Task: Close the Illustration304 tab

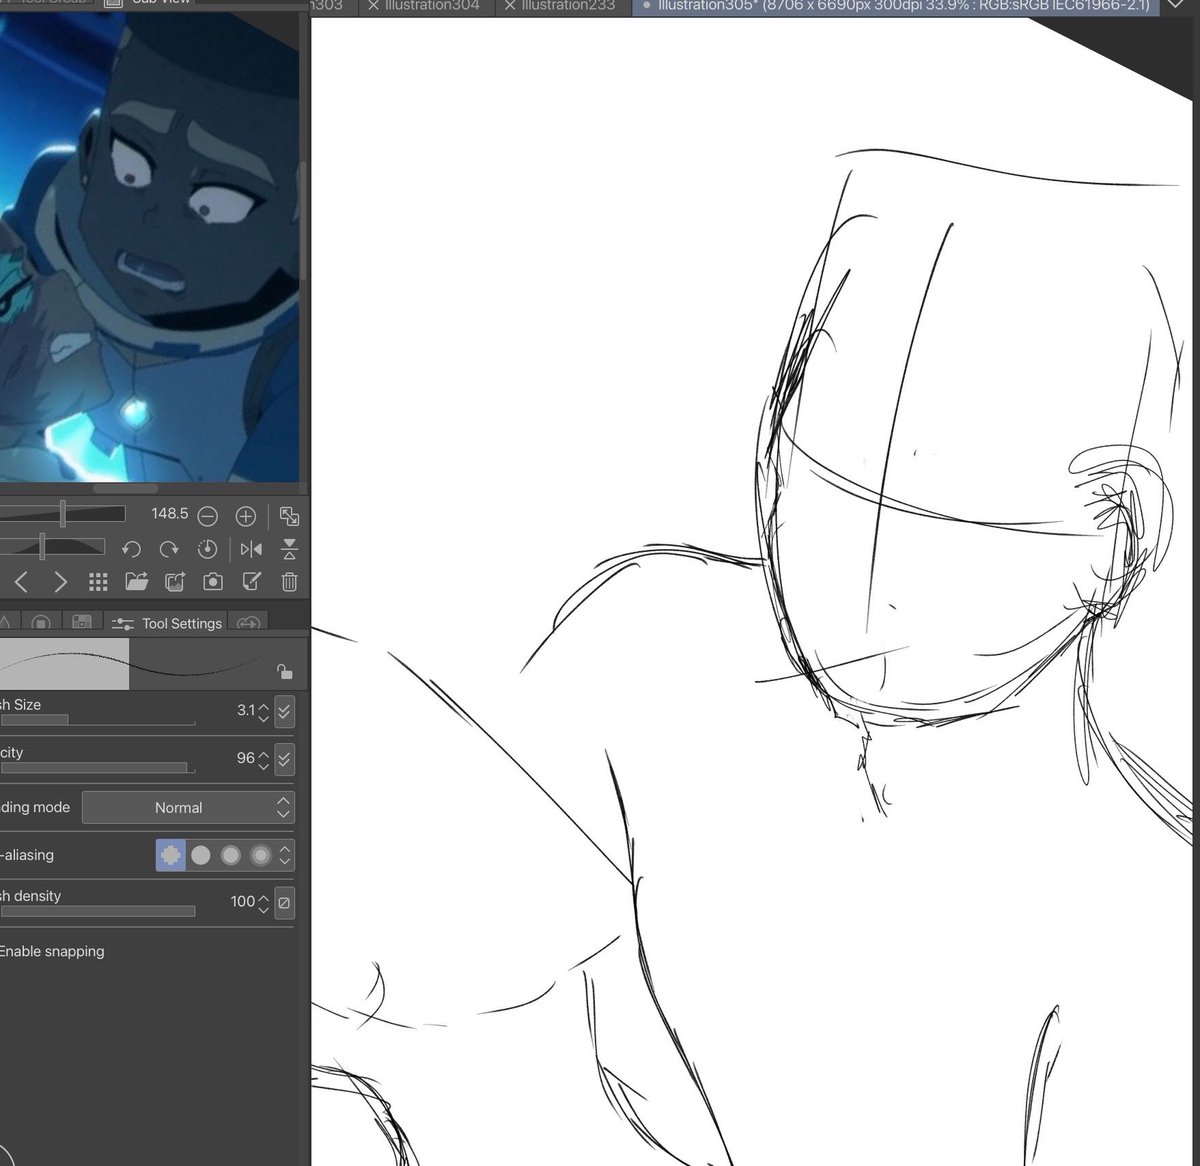Action: point(373,6)
